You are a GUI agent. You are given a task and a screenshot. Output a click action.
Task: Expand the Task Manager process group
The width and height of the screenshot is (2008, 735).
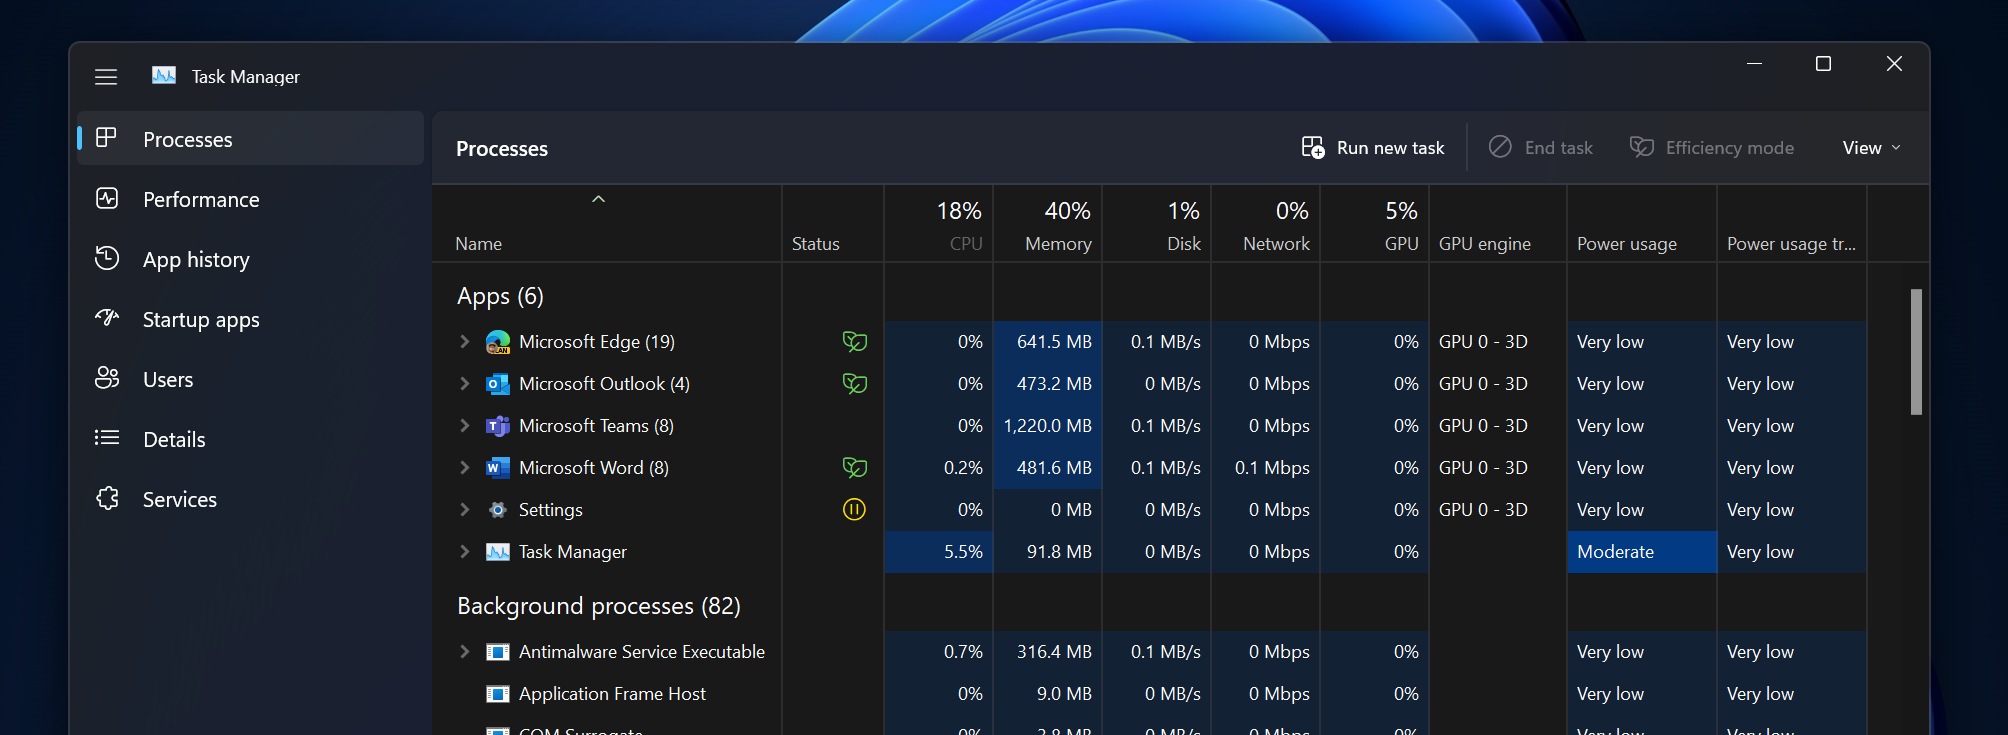464,552
